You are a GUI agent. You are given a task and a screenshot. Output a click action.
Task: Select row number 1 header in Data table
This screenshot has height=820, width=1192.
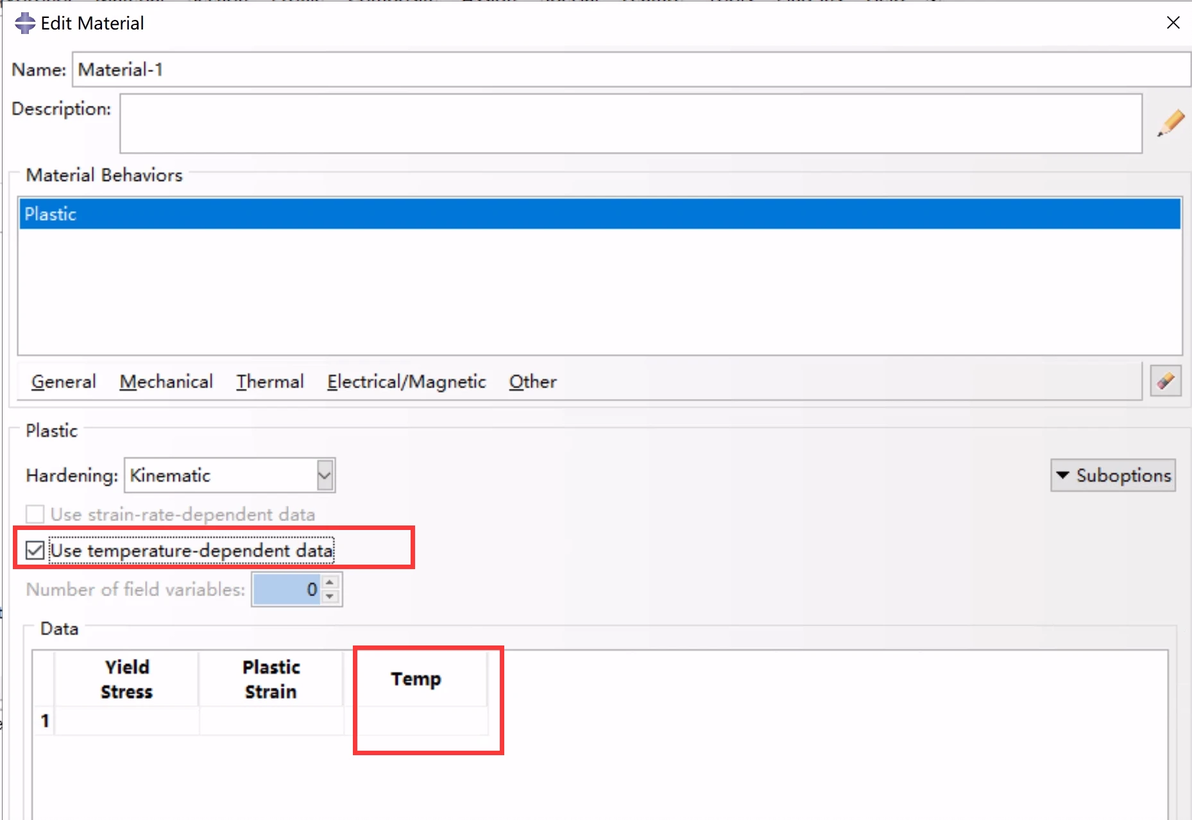tap(45, 720)
